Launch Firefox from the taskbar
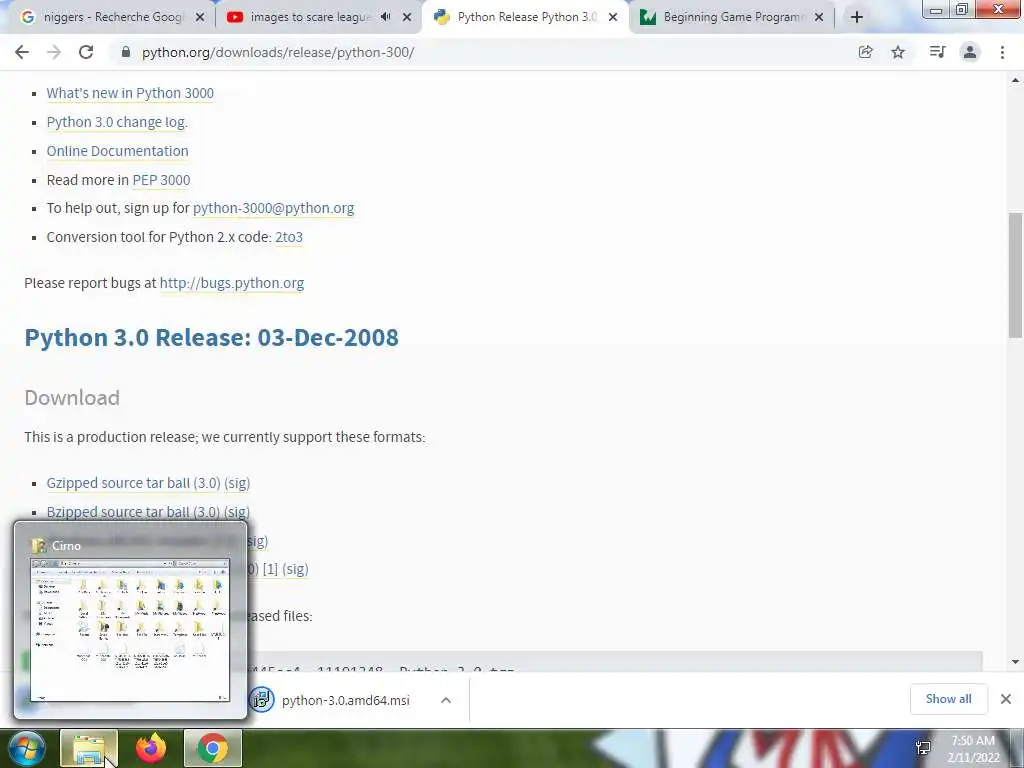1024x768 pixels. pyautogui.click(x=151, y=748)
